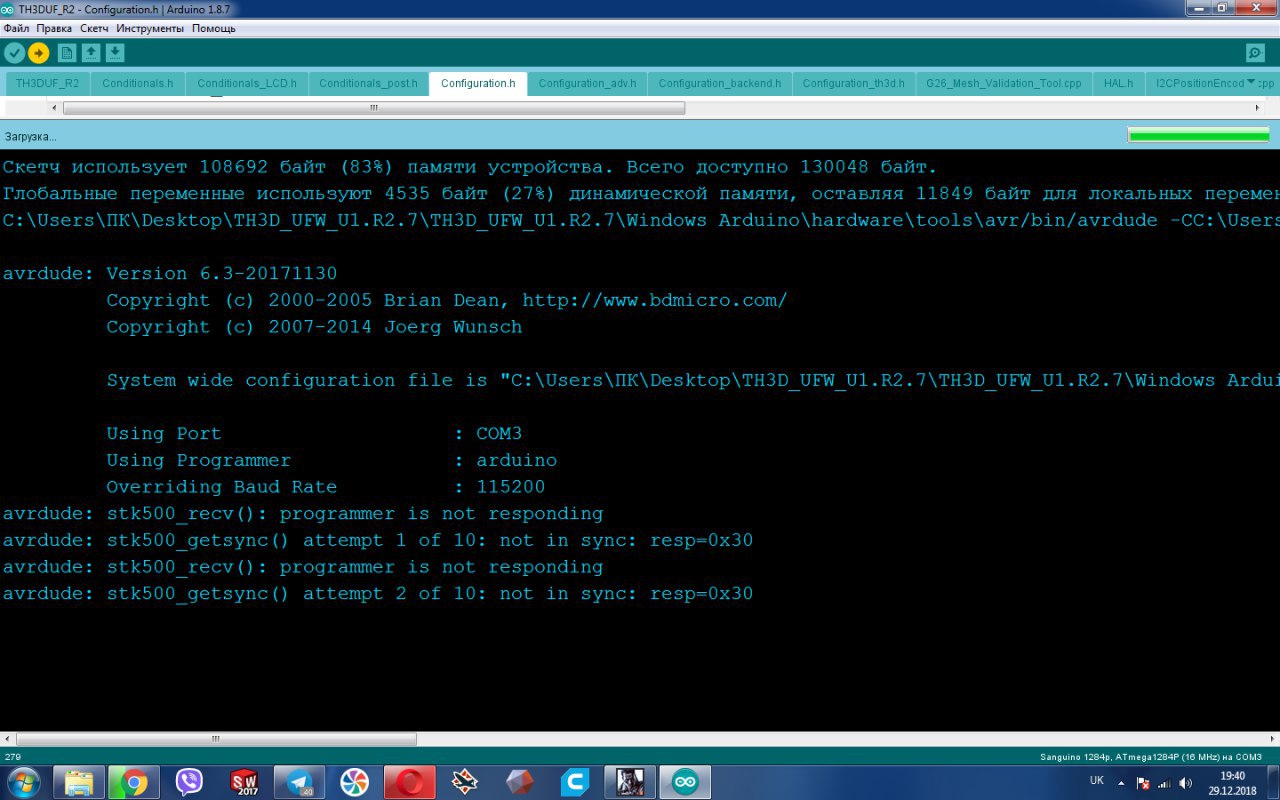Image resolution: width=1280 pixels, height=800 pixels.
Task: Switch to the Configuration_adv.h tab
Action: pos(587,84)
